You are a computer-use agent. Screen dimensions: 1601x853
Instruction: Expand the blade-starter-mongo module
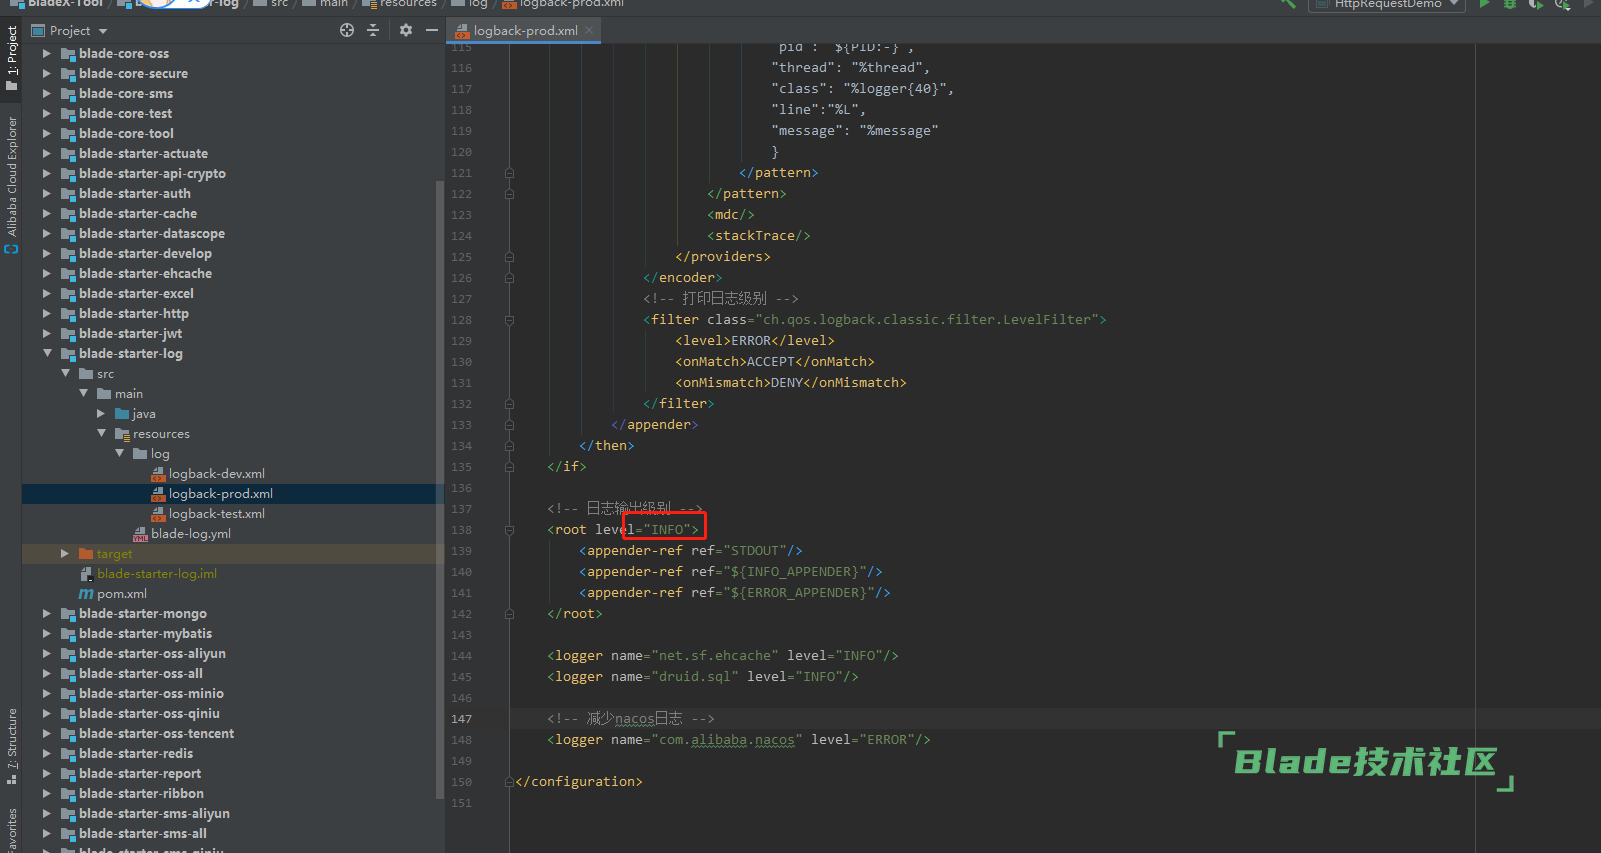click(x=46, y=613)
